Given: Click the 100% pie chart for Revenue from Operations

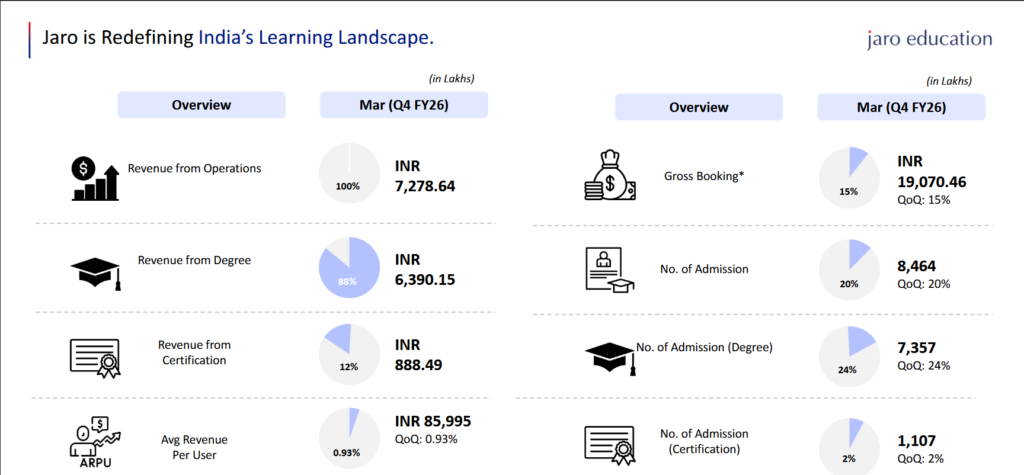Looking at the screenshot, I should click(x=349, y=173).
